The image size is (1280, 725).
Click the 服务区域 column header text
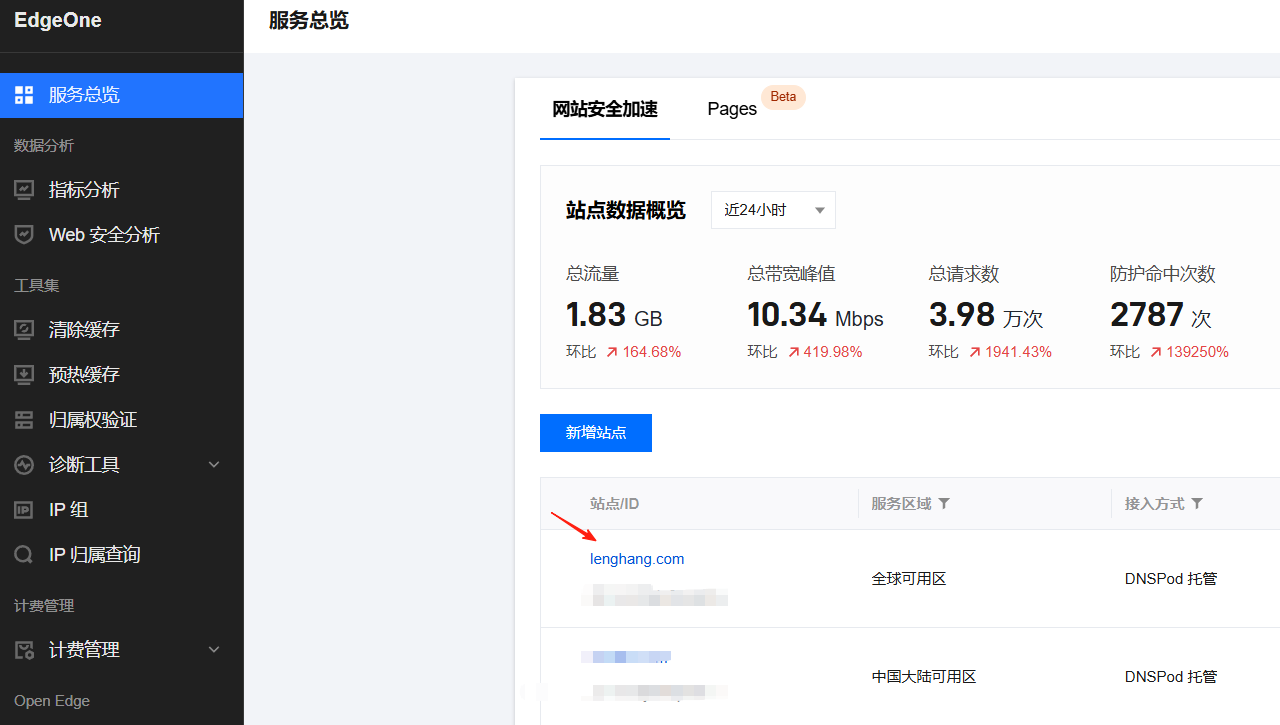901,504
